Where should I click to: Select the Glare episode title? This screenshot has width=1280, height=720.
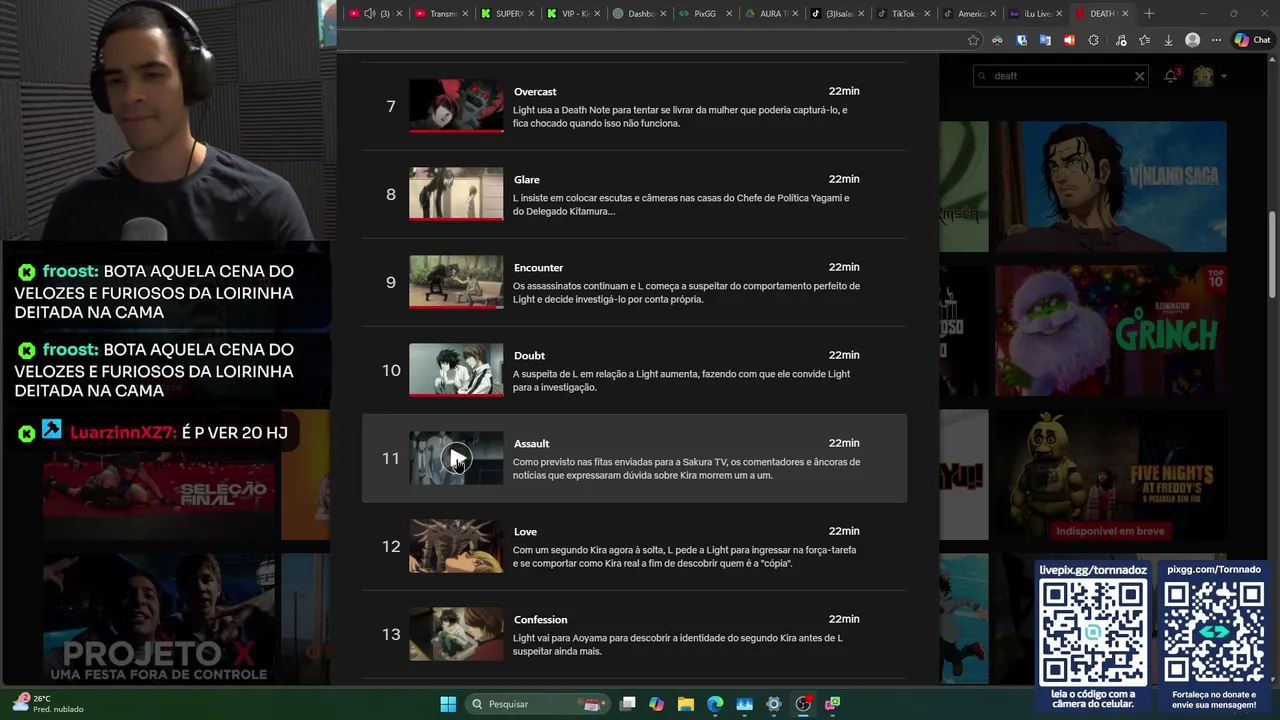pos(527,180)
